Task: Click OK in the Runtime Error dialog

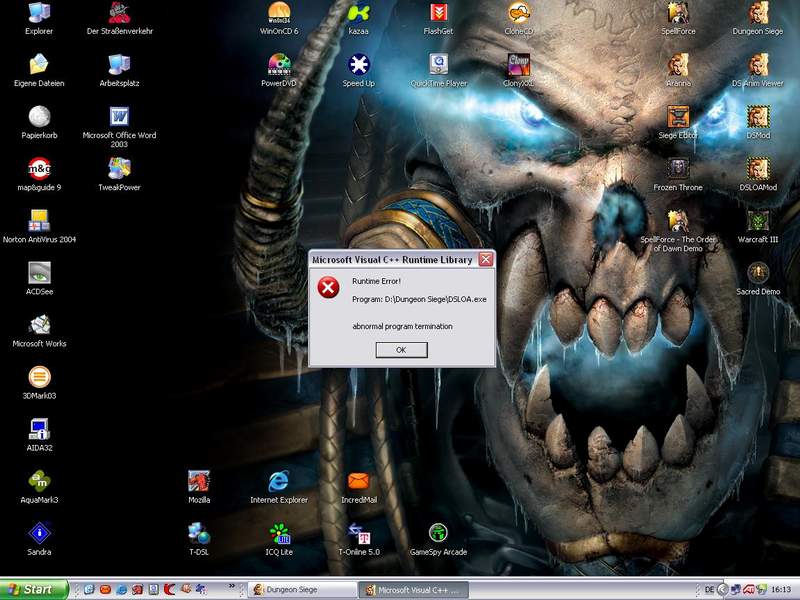Action: 401,350
